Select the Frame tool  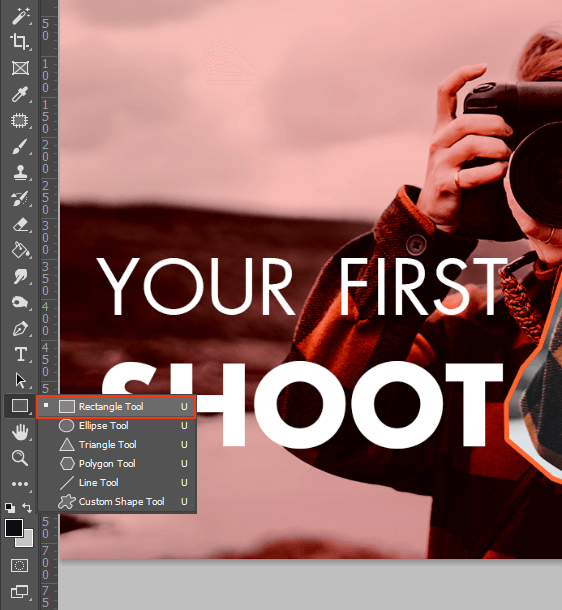tap(20, 68)
